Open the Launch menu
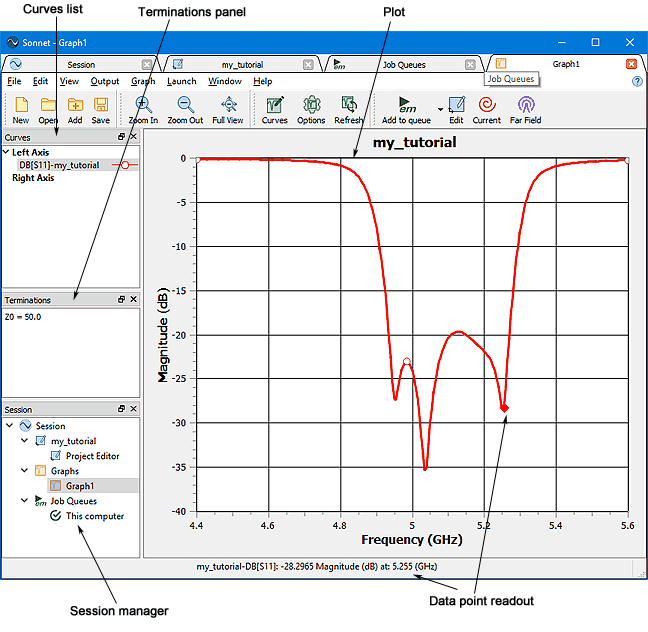The width and height of the screenshot is (648, 632). [x=181, y=81]
